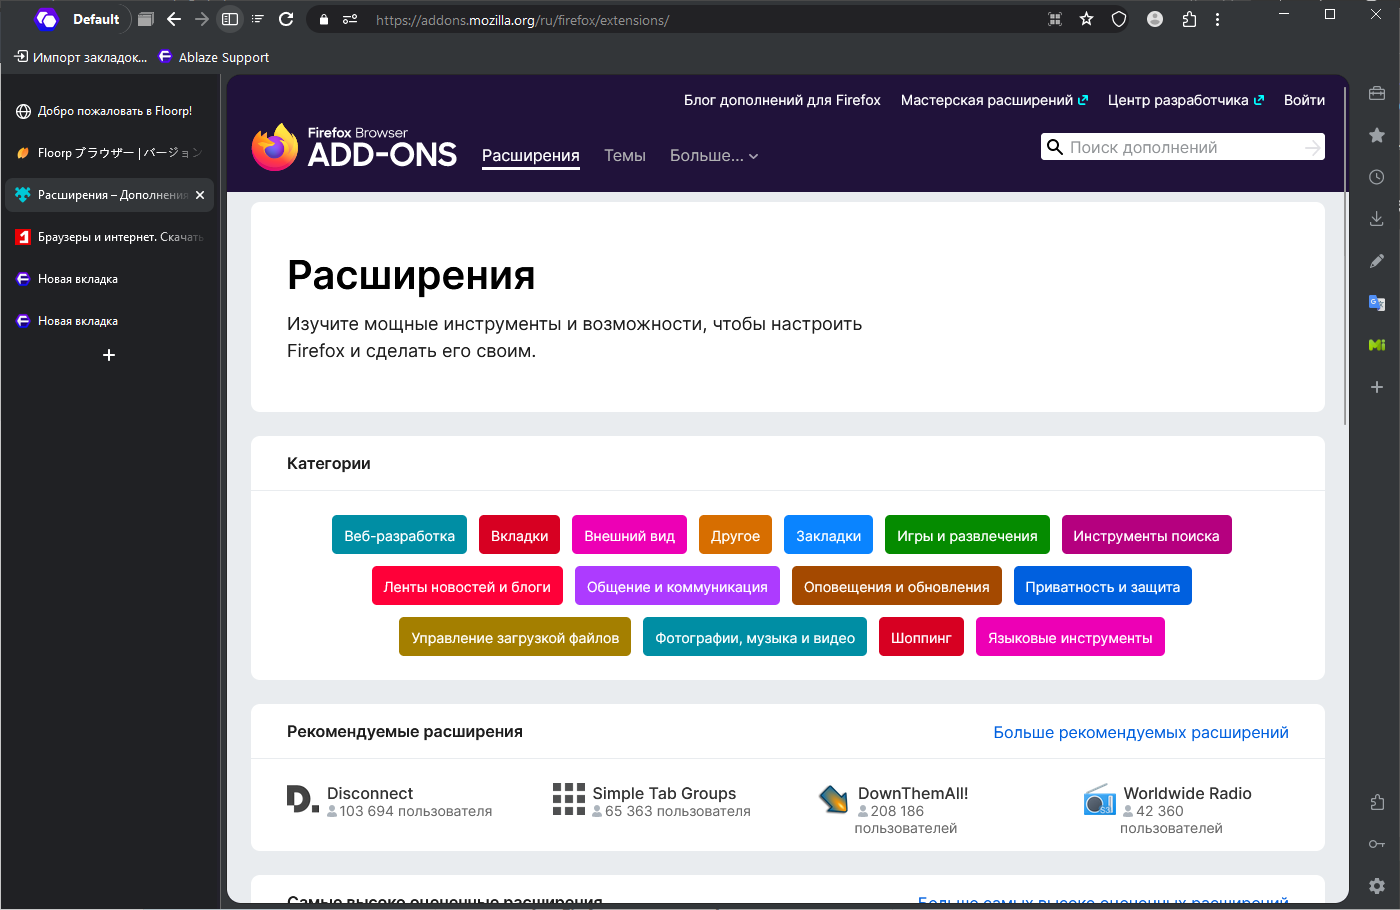
Task: Open the green Mi panel in sidebar
Action: (1377, 345)
